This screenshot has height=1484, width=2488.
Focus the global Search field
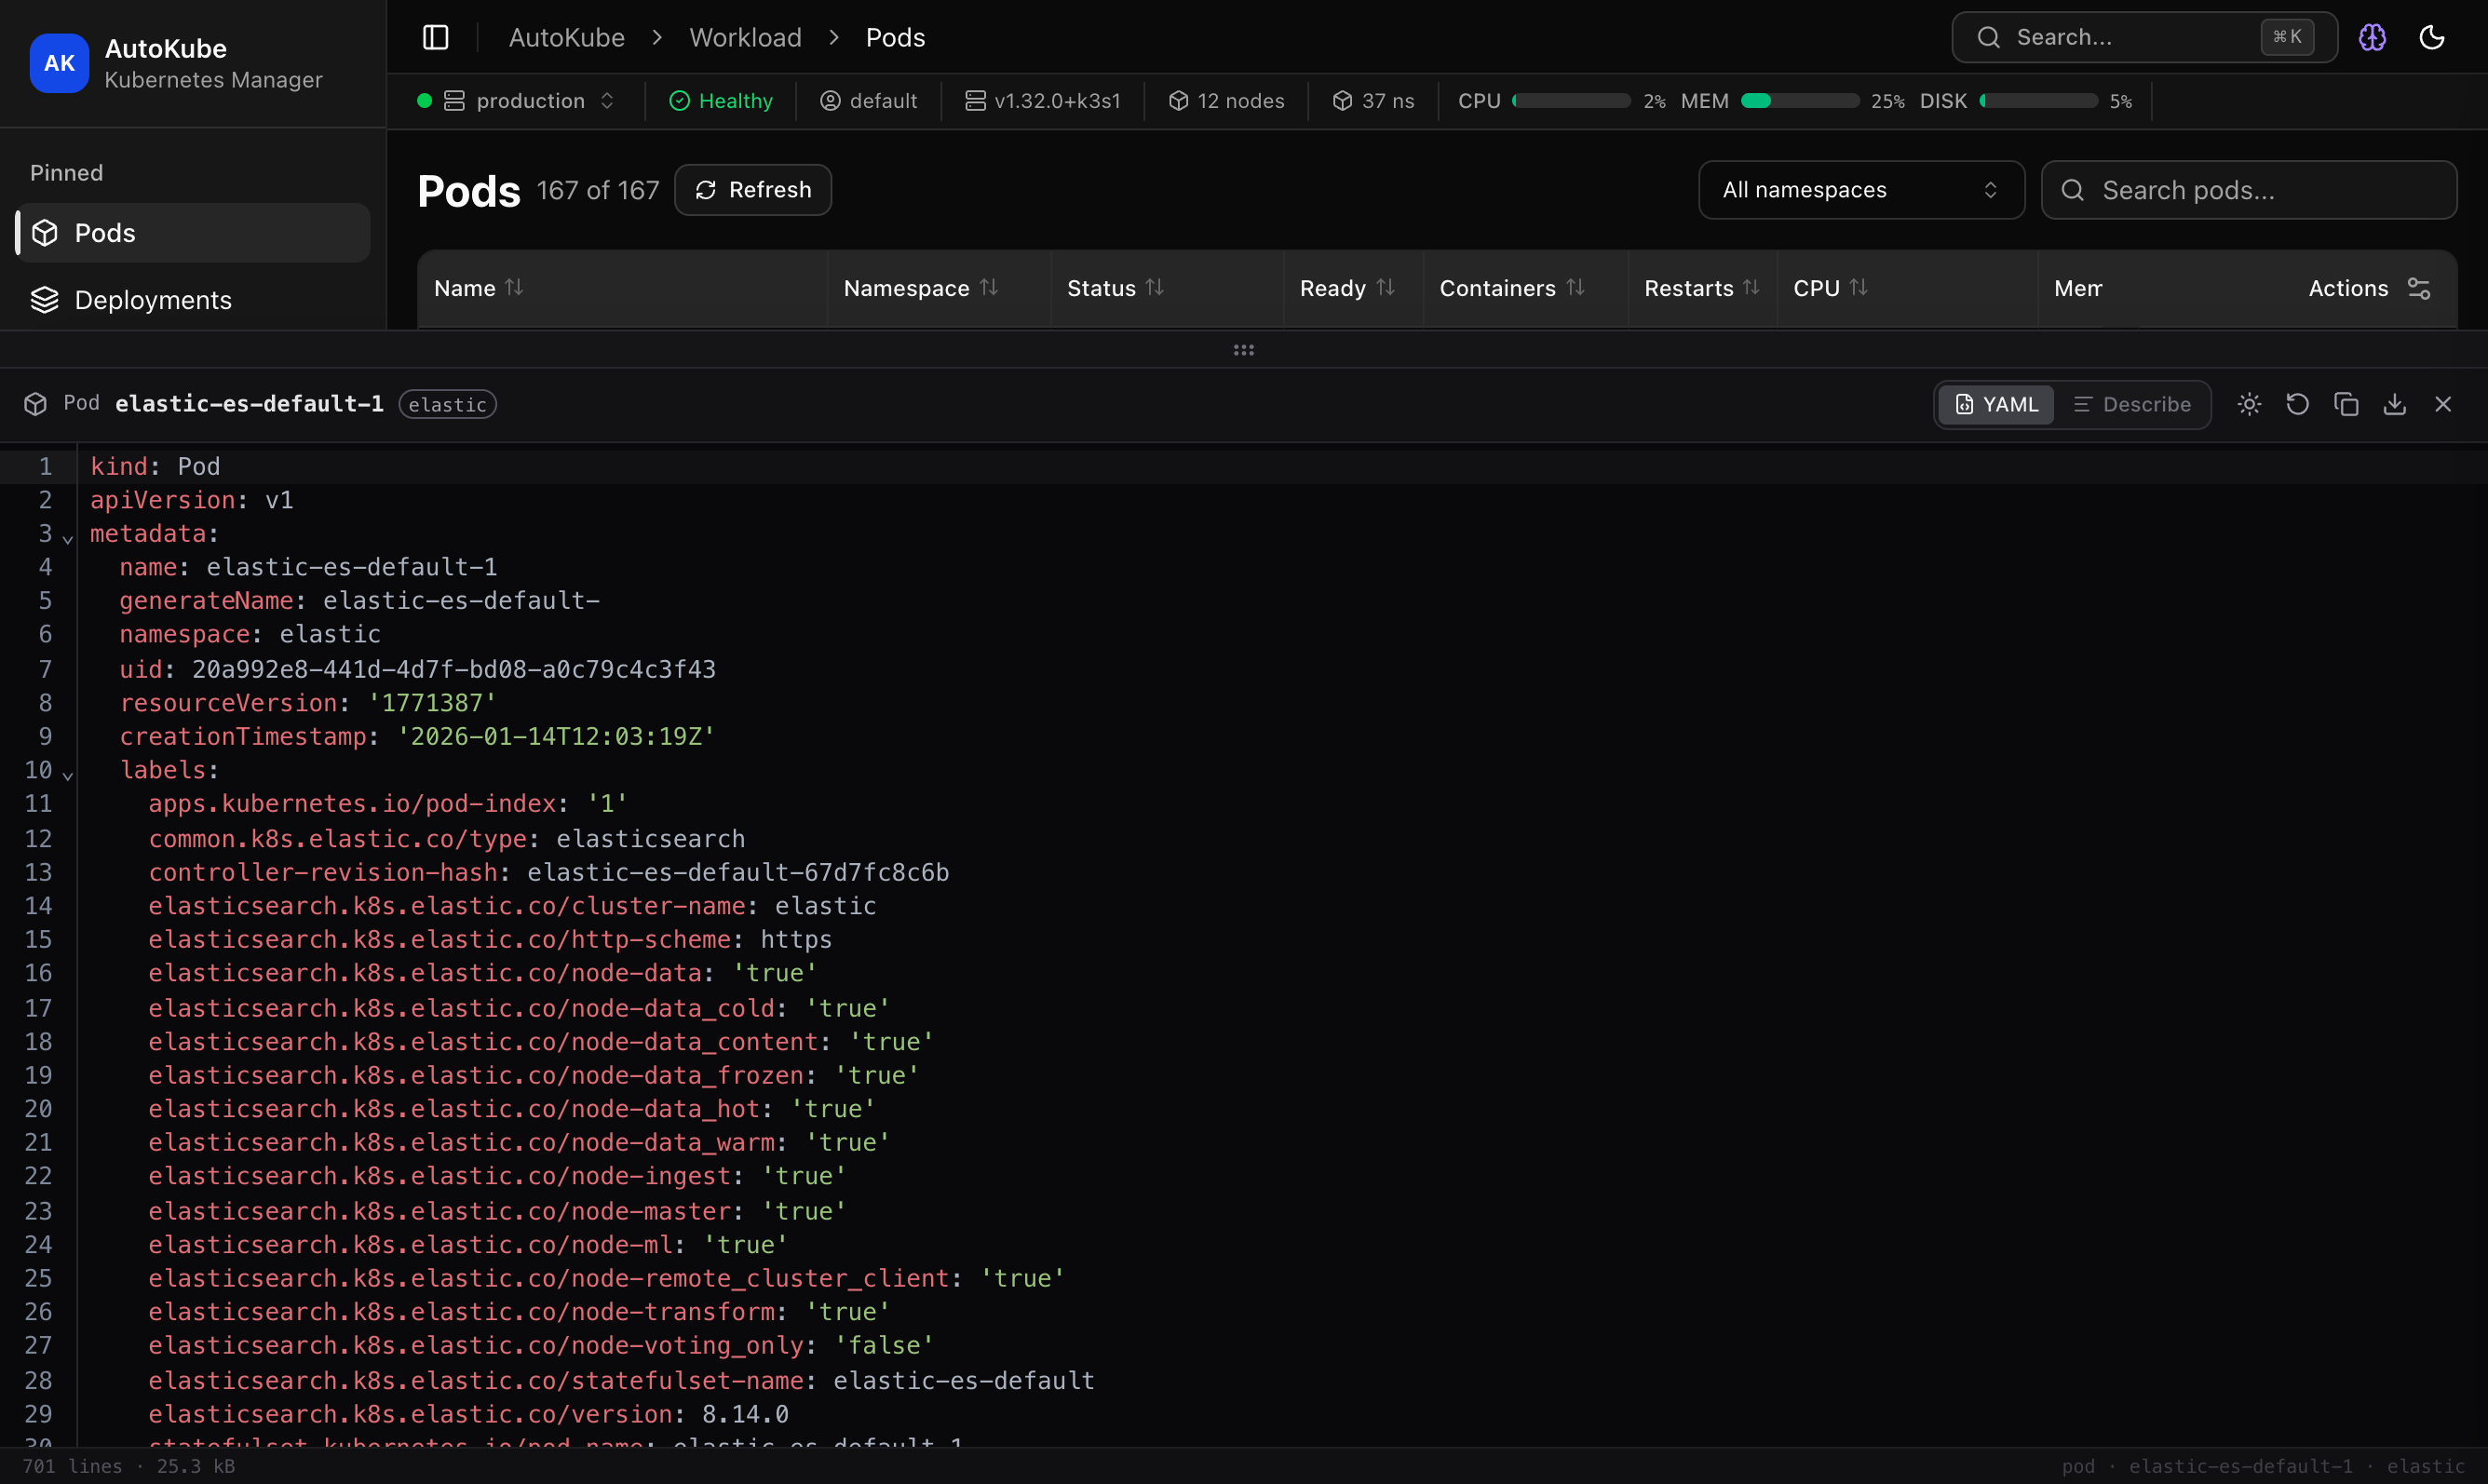[x=2144, y=37]
